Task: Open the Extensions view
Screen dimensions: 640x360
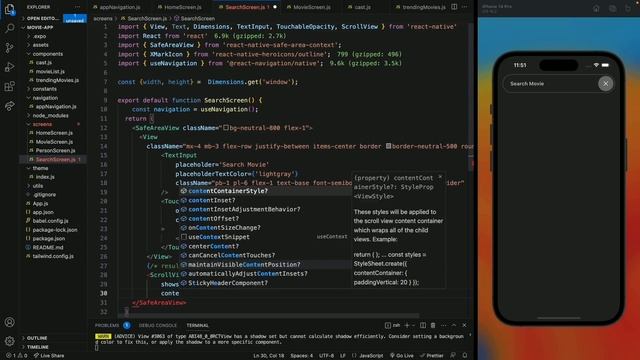Action: pyautogui.click(x=9, y=86)
